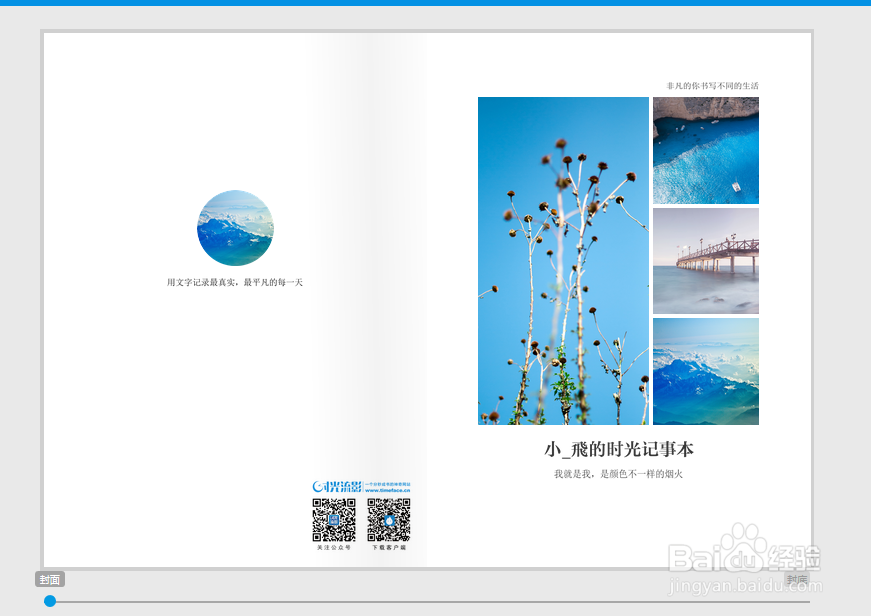Open the www.timeface.cn website link
This screenshot has width=871, height=616.
click(388, 490)
